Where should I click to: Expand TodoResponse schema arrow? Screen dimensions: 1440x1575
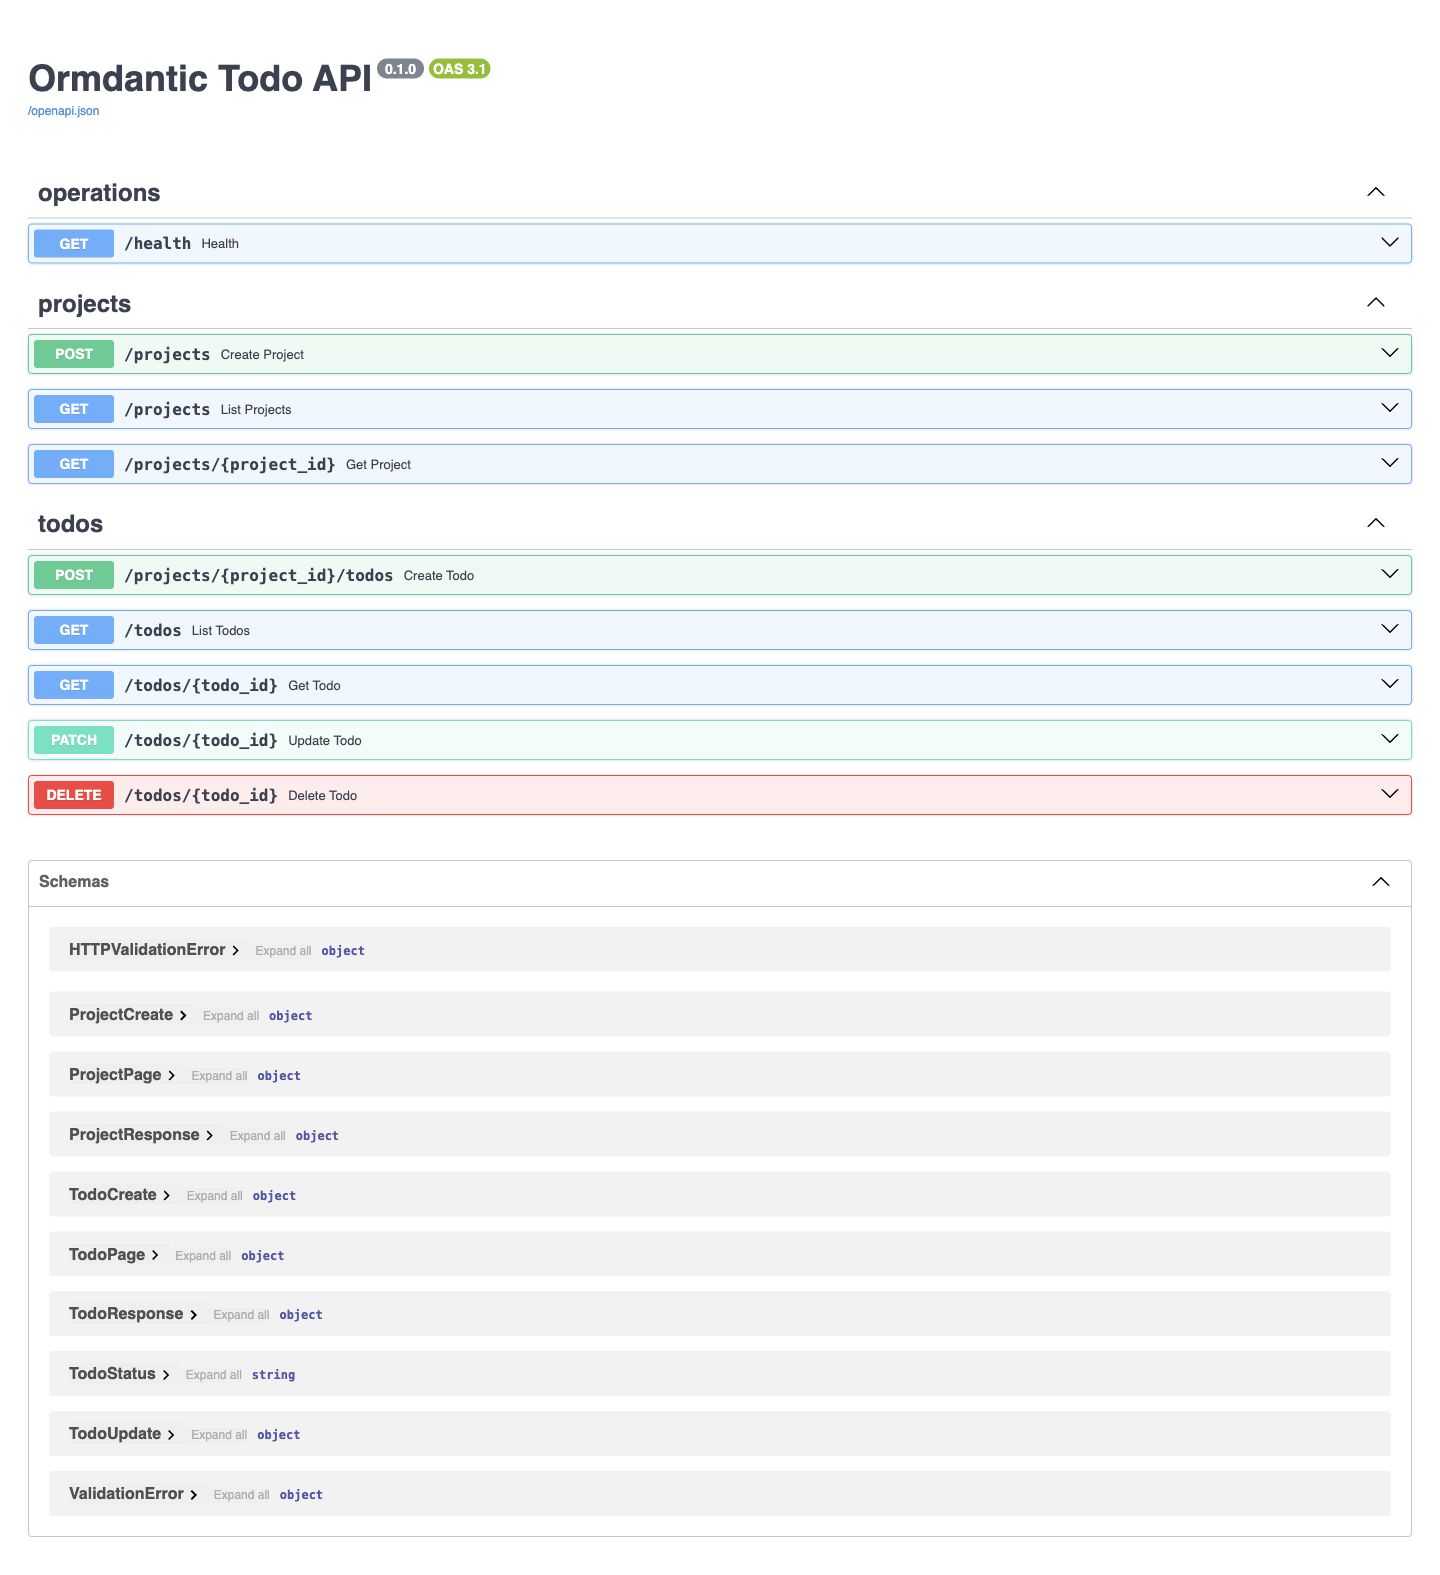193,1315
